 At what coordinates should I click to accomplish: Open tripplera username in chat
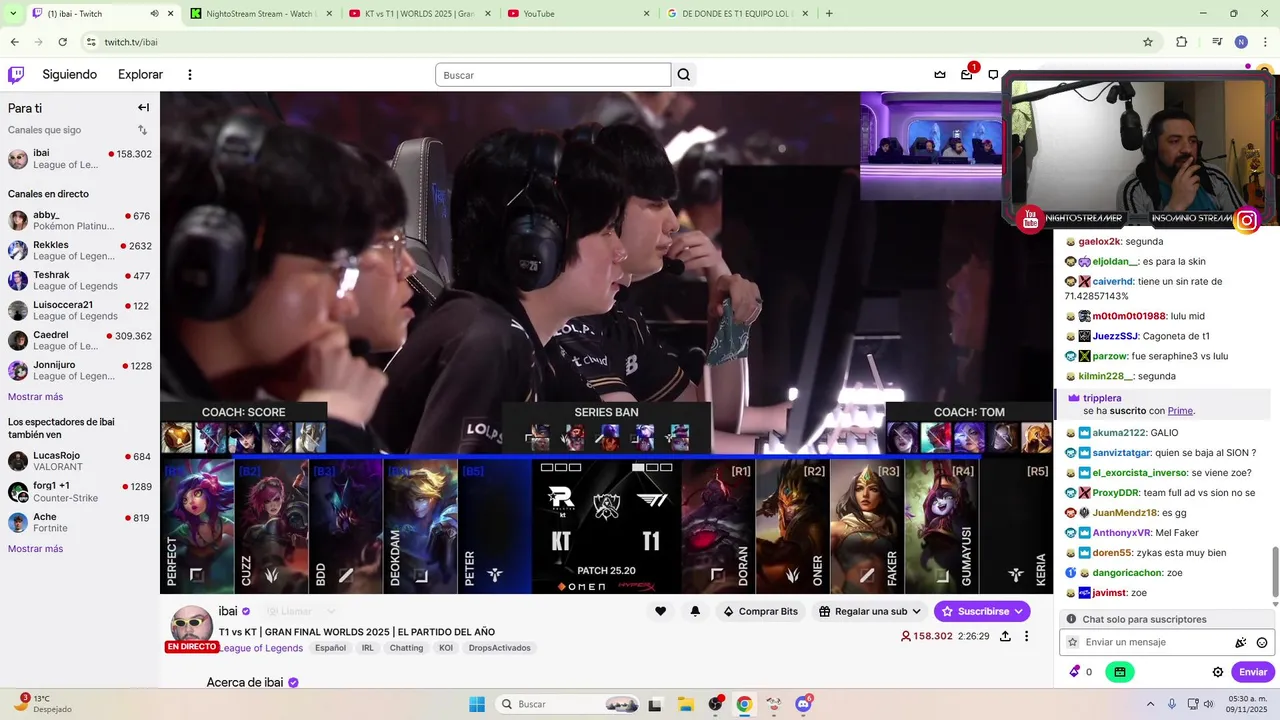(x=1102, y=398)
